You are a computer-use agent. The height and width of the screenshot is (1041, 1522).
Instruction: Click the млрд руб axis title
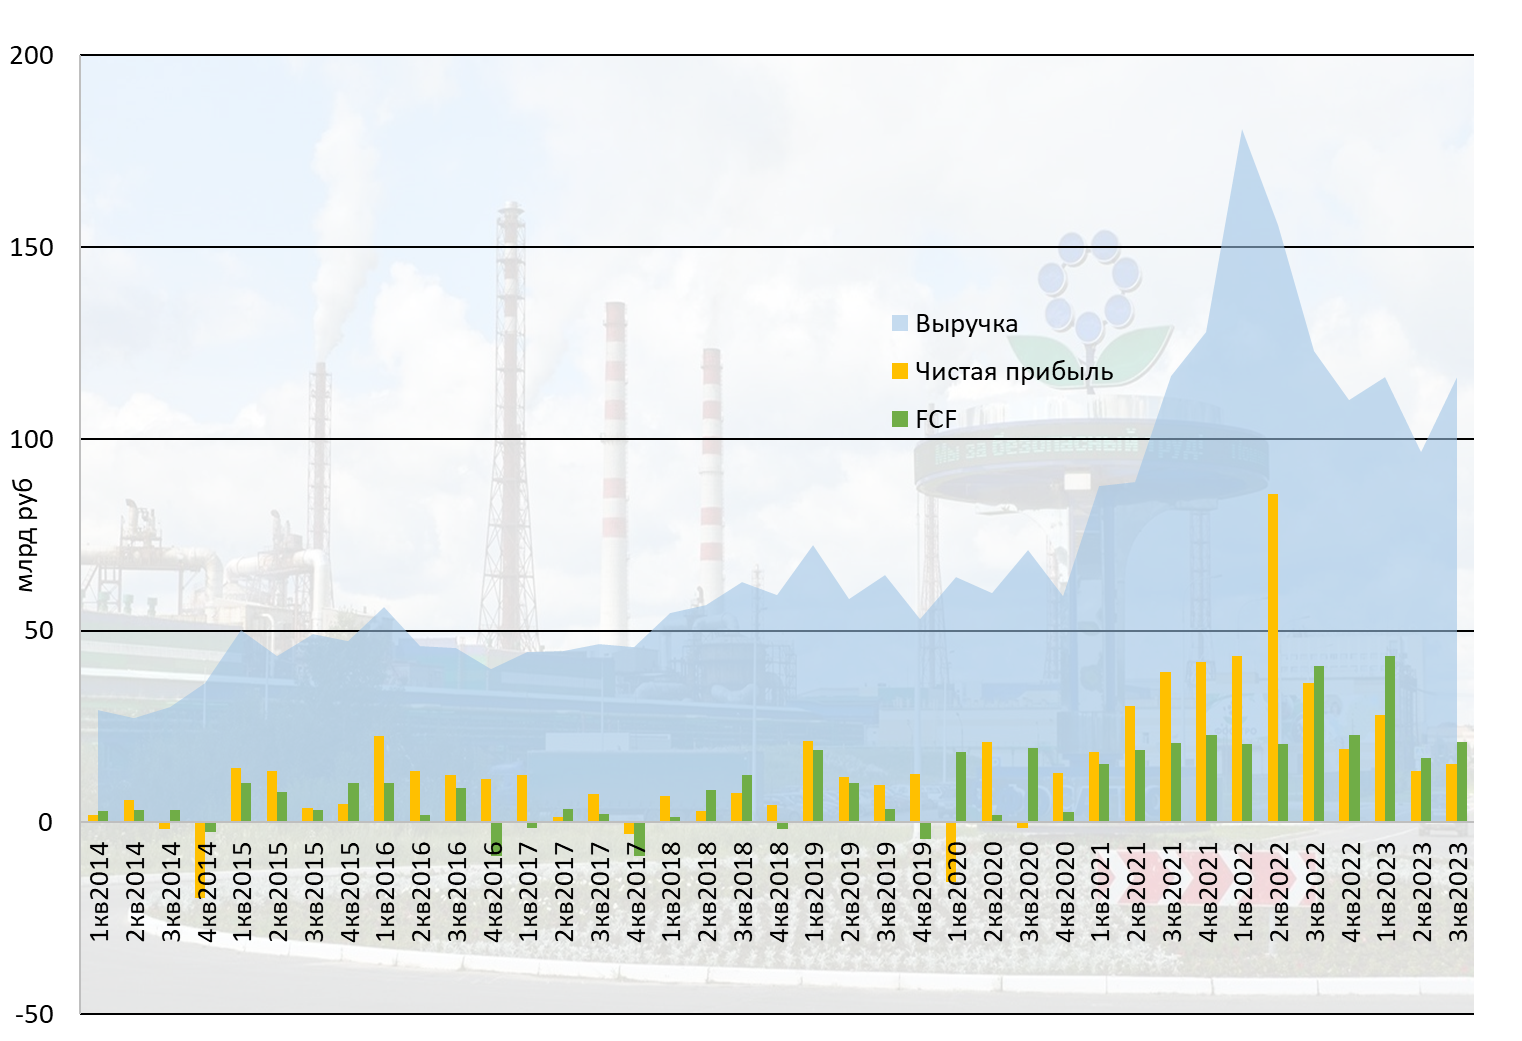coord(25,536)
